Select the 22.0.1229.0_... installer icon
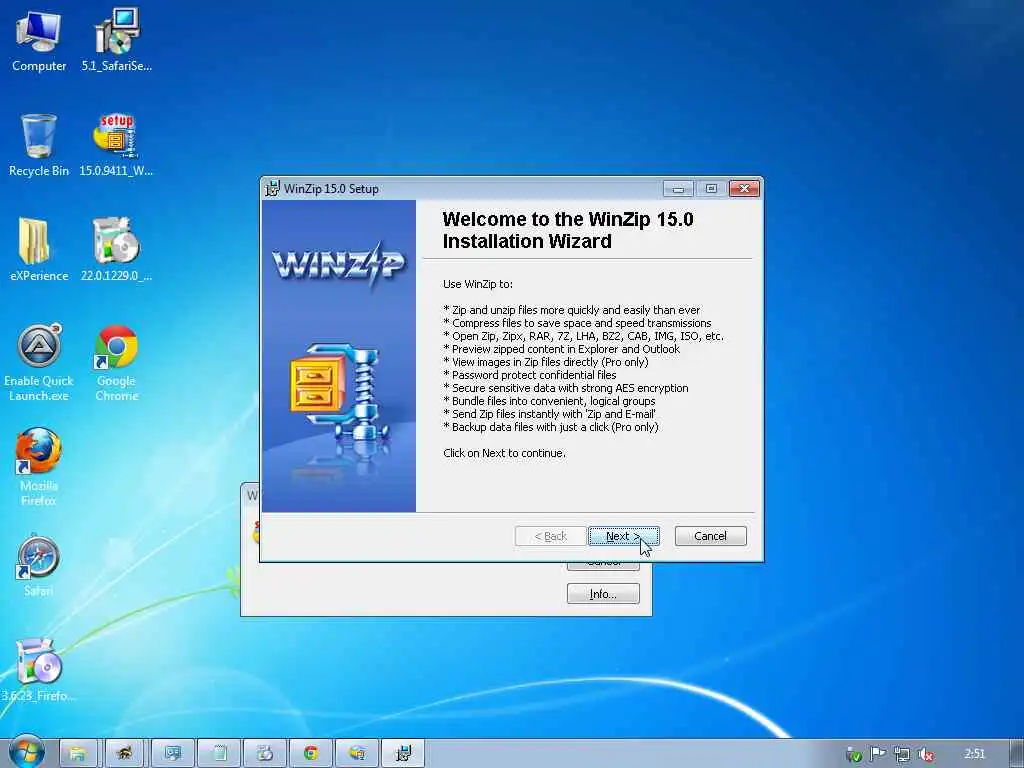Image resolution: width=1024 pixels, height=768 pixels. click(116, 249)
